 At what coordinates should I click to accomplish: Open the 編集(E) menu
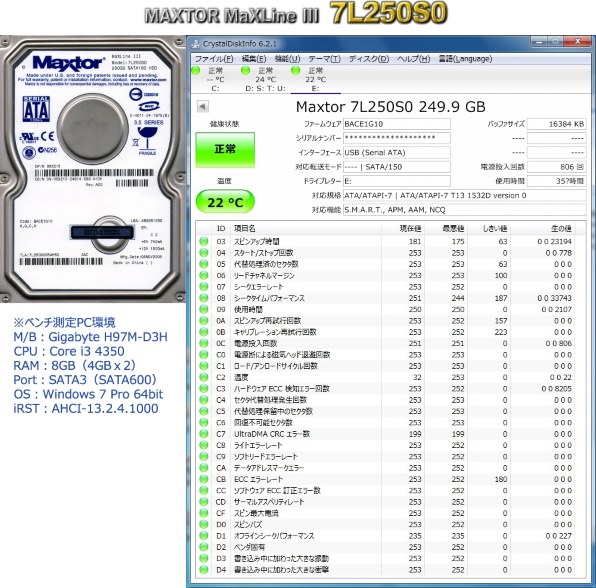tap(254, 59)
